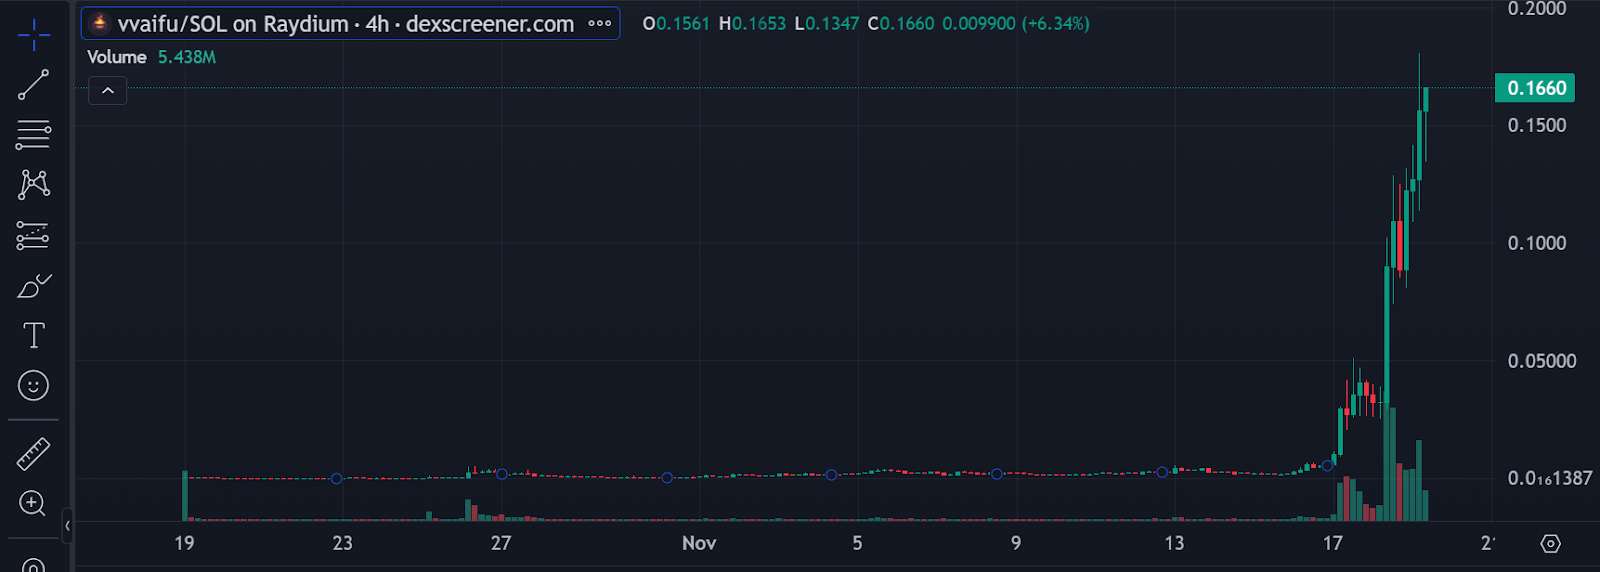The width and height of the screenshot is (1600, 572).
Task: Select the crosshair cursor tool
Action: (33, 35)
